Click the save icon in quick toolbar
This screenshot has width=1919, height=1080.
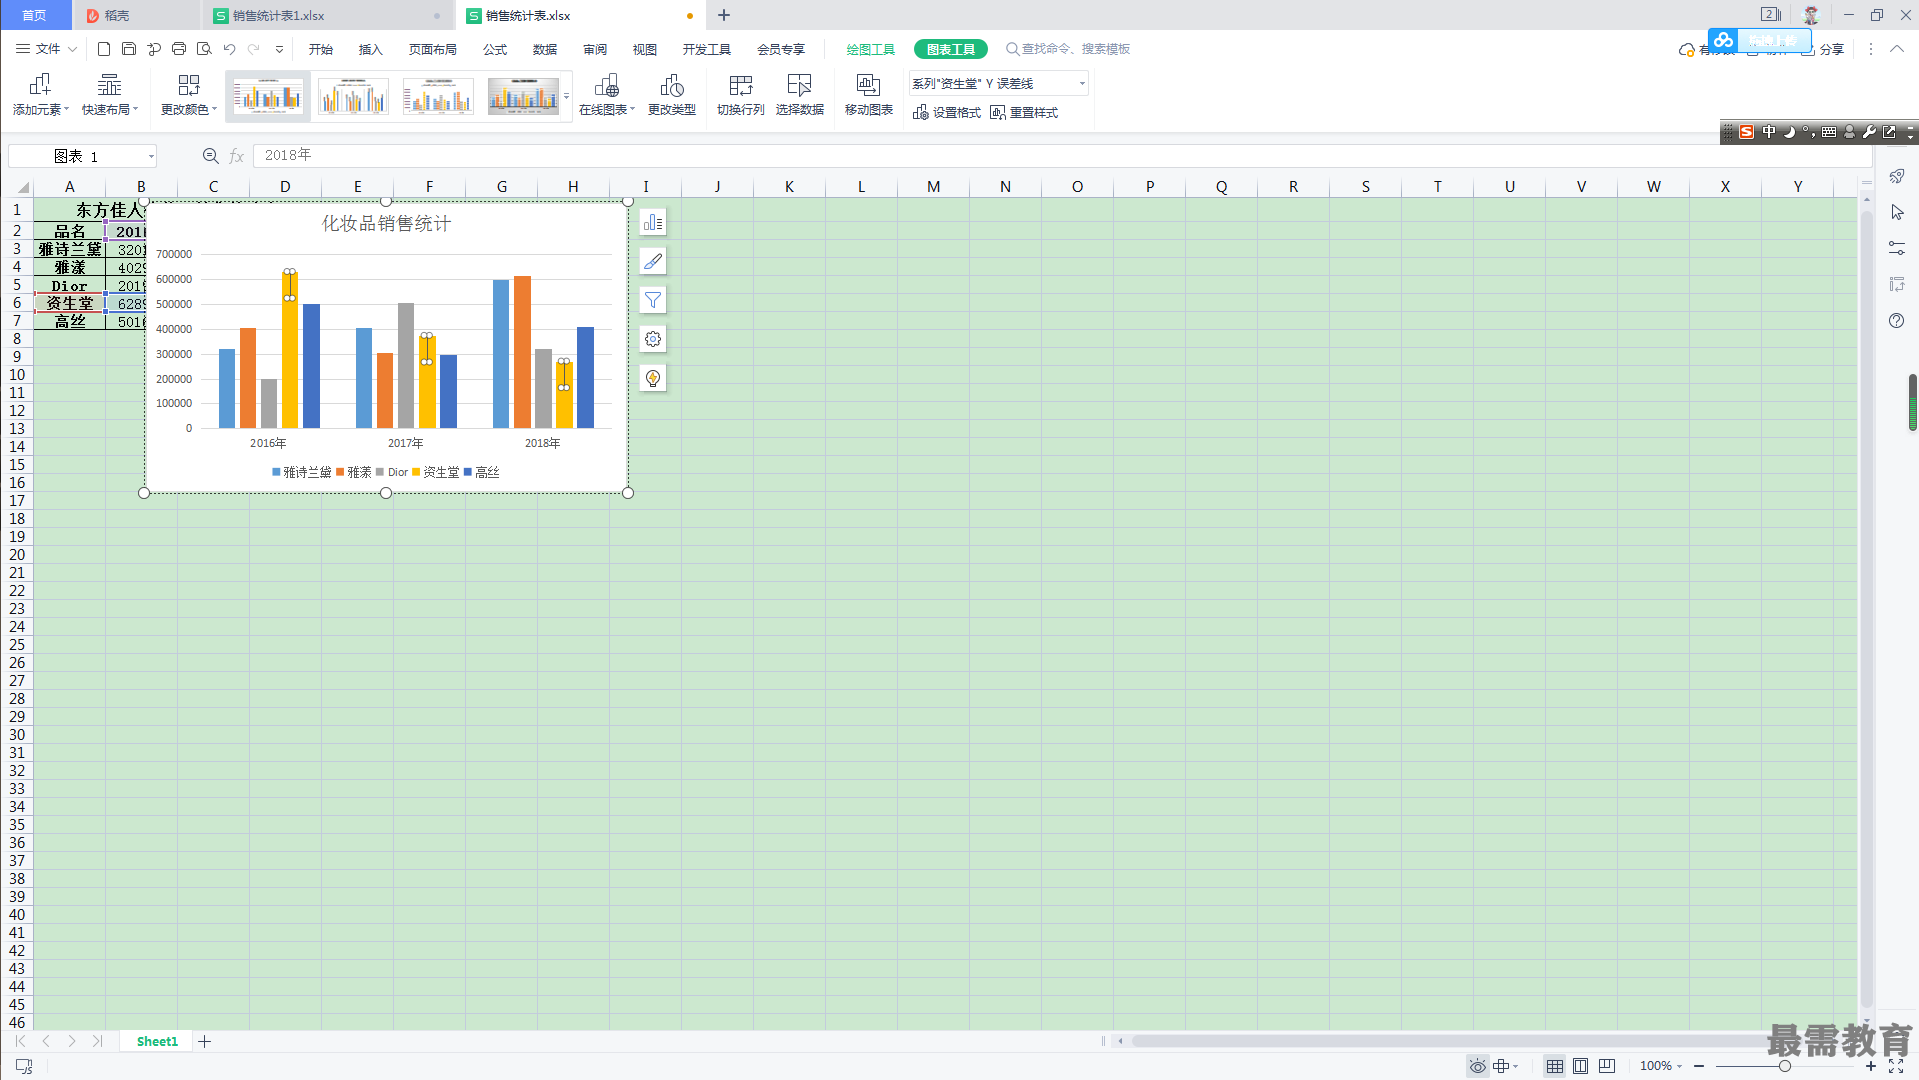pos(129,49)
